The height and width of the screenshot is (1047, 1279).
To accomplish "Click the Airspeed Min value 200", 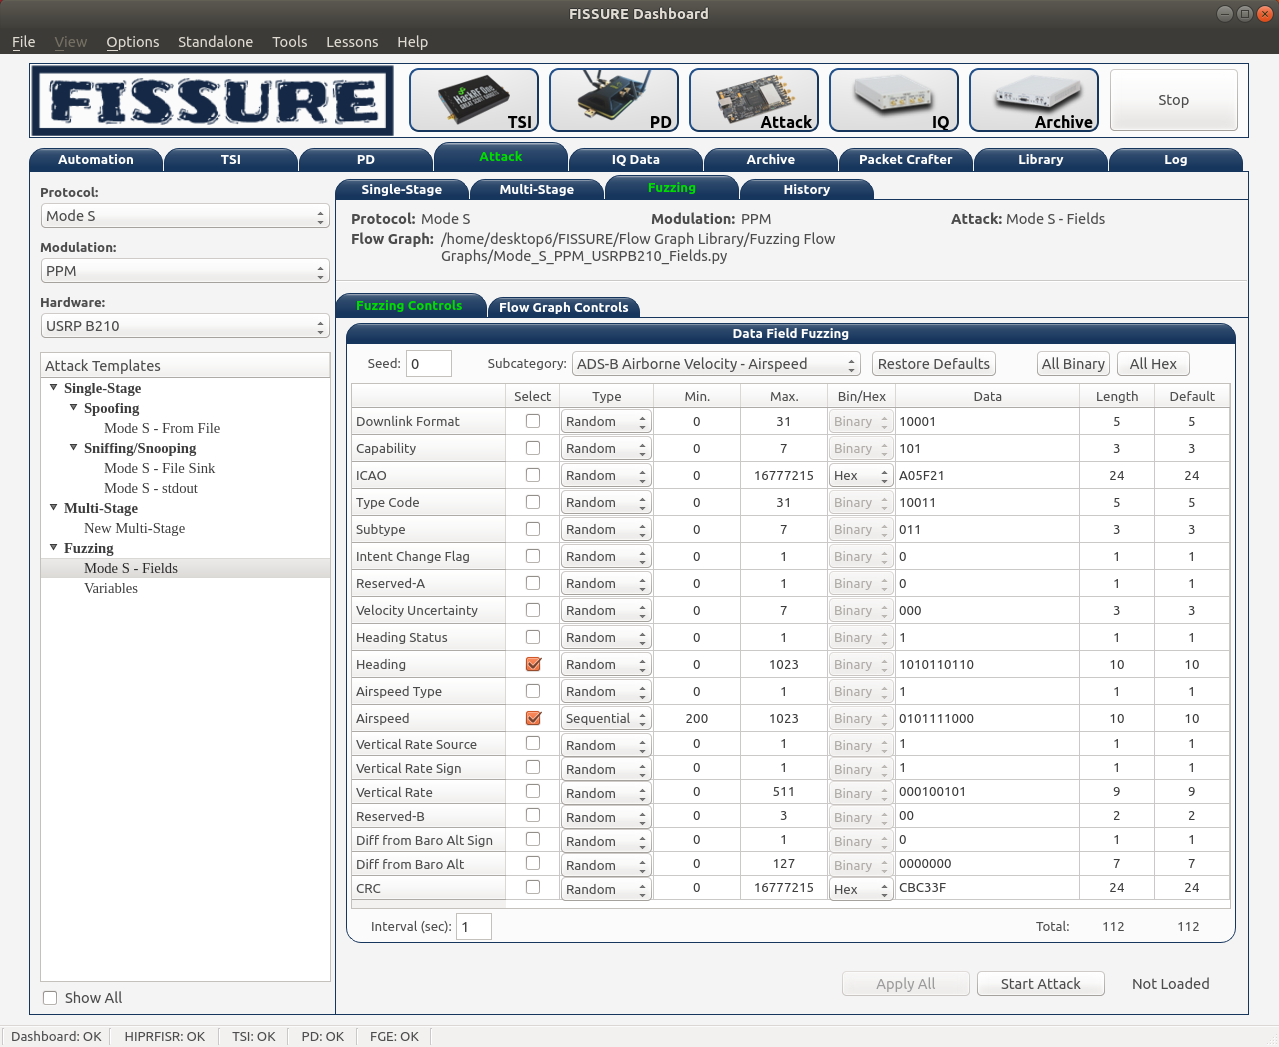I will pos(697,718).
